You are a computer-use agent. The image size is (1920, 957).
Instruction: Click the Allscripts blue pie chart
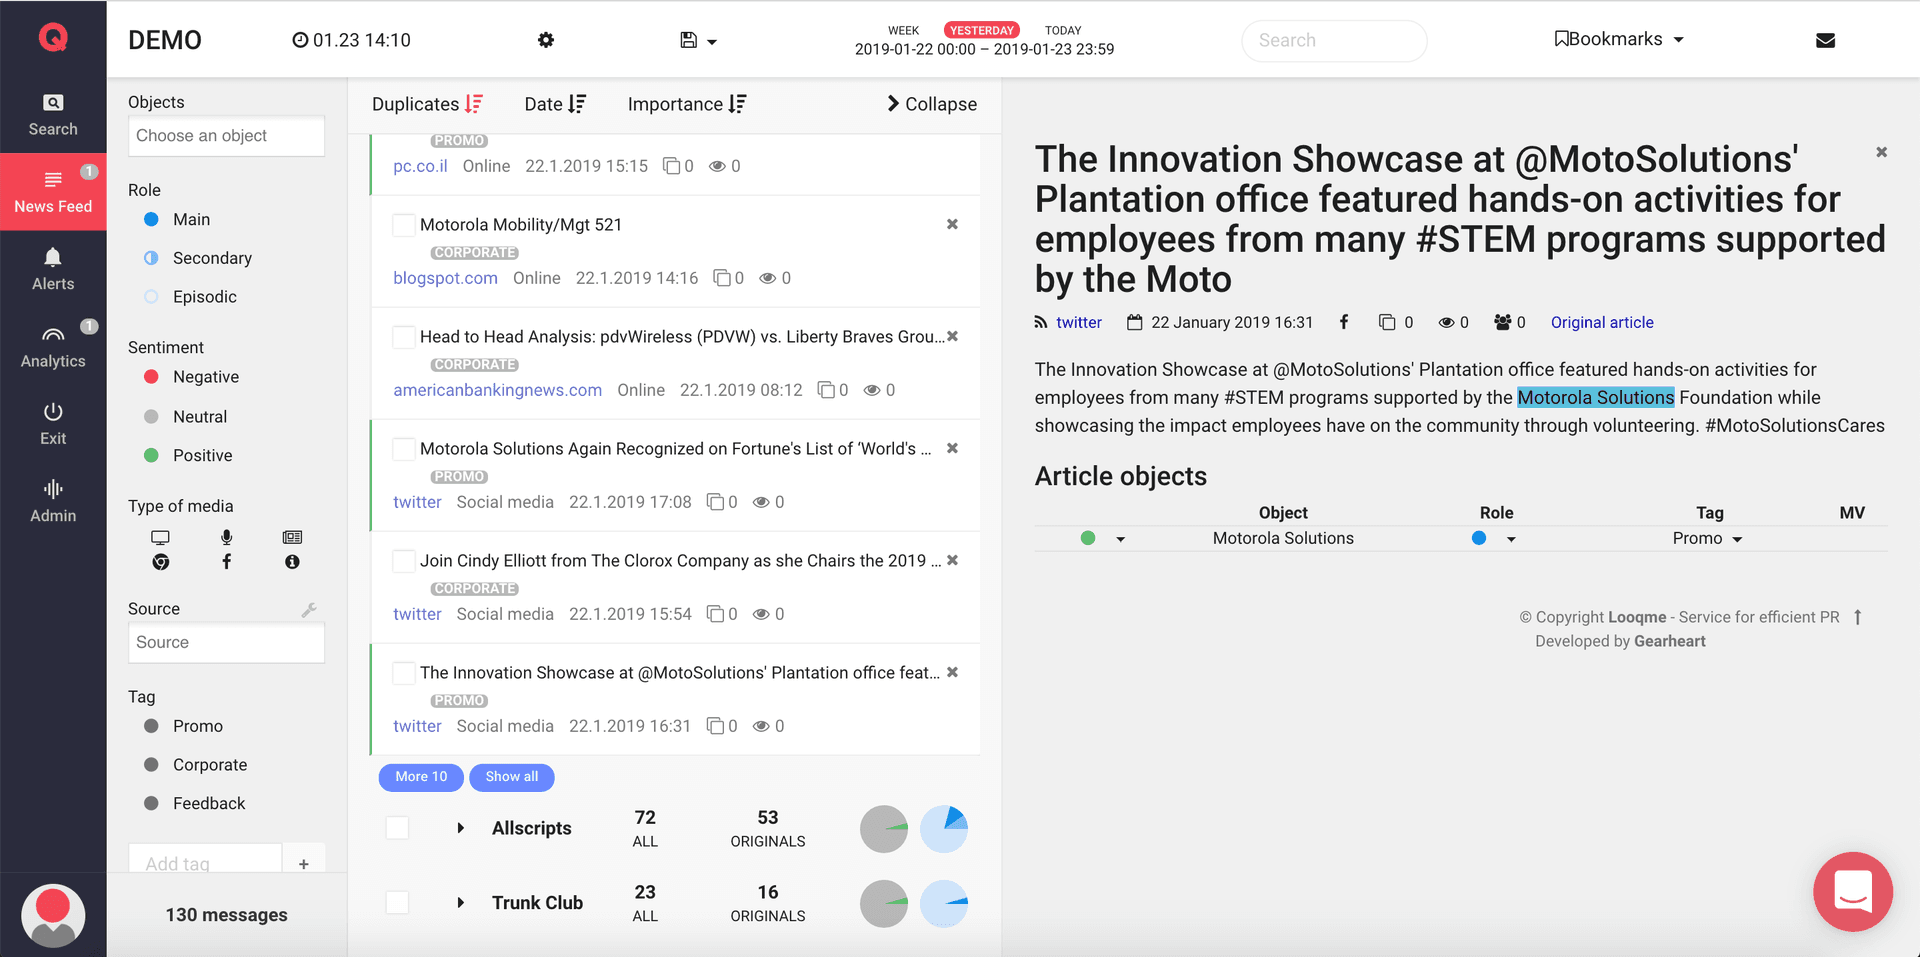pyautogui.click(x=944, y=829)
